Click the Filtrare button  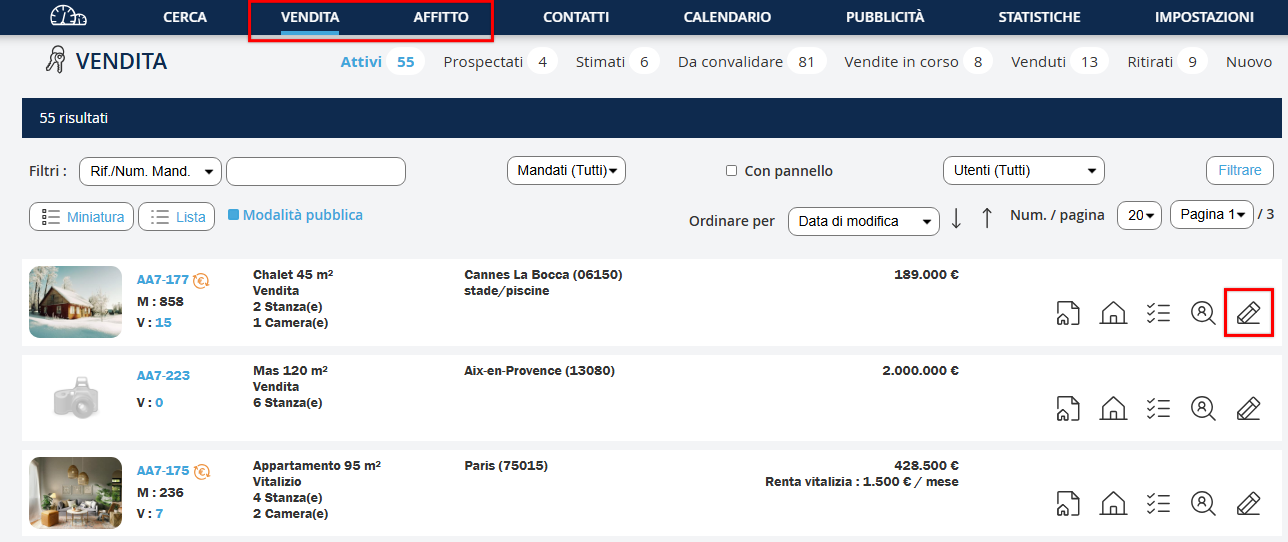click(1239, 171)
